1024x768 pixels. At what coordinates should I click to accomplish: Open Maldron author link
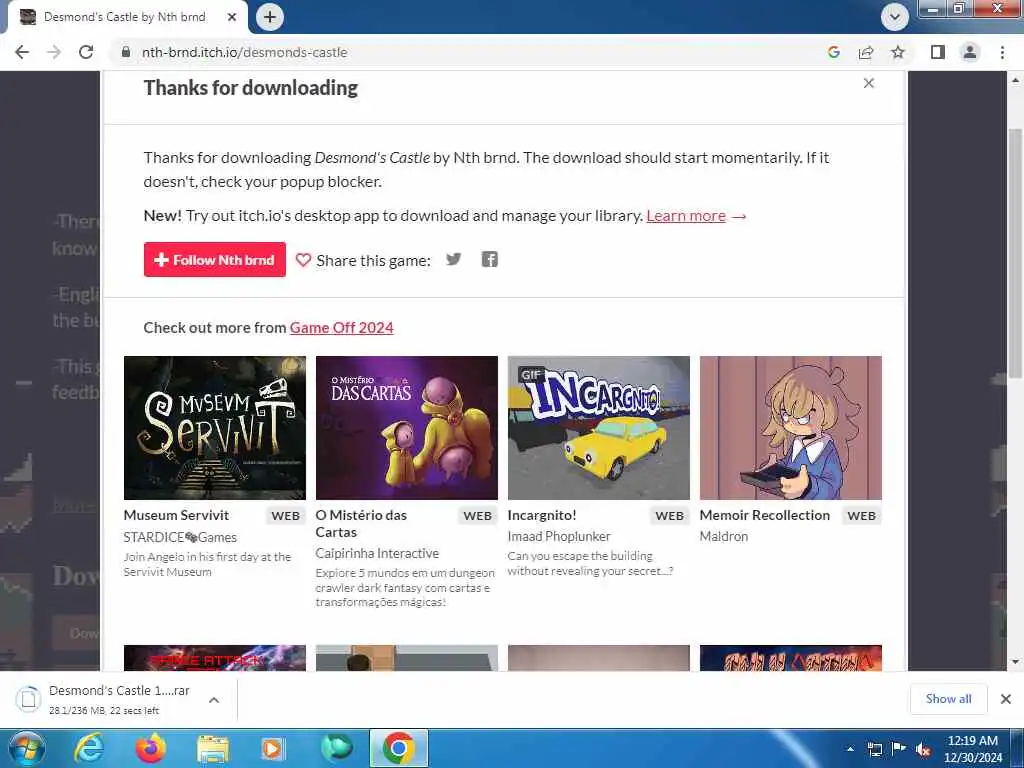[724, 536]
